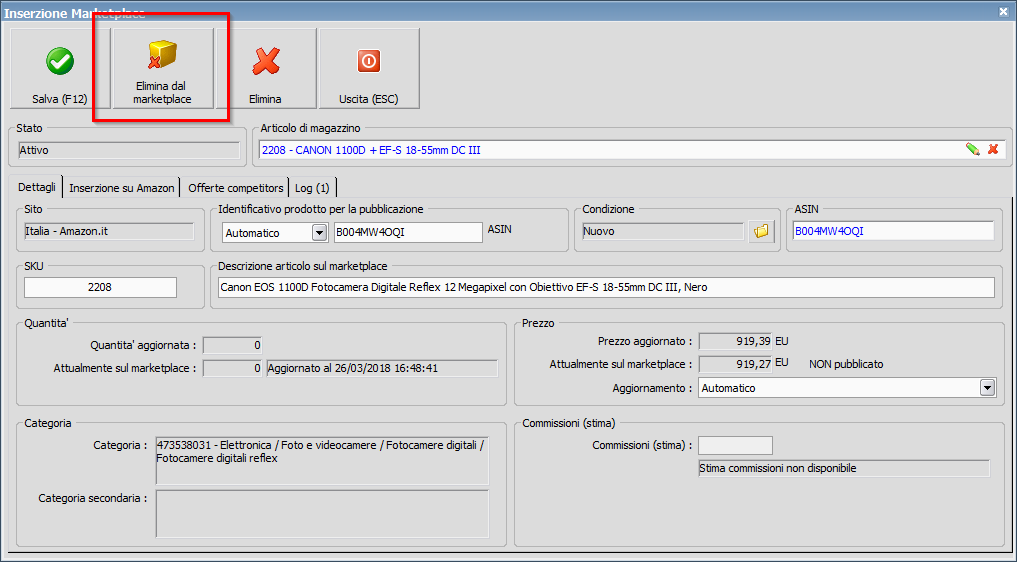Open the Inserzione su Amazon tab
This screenshot has height=562, width=1017.
122,188
